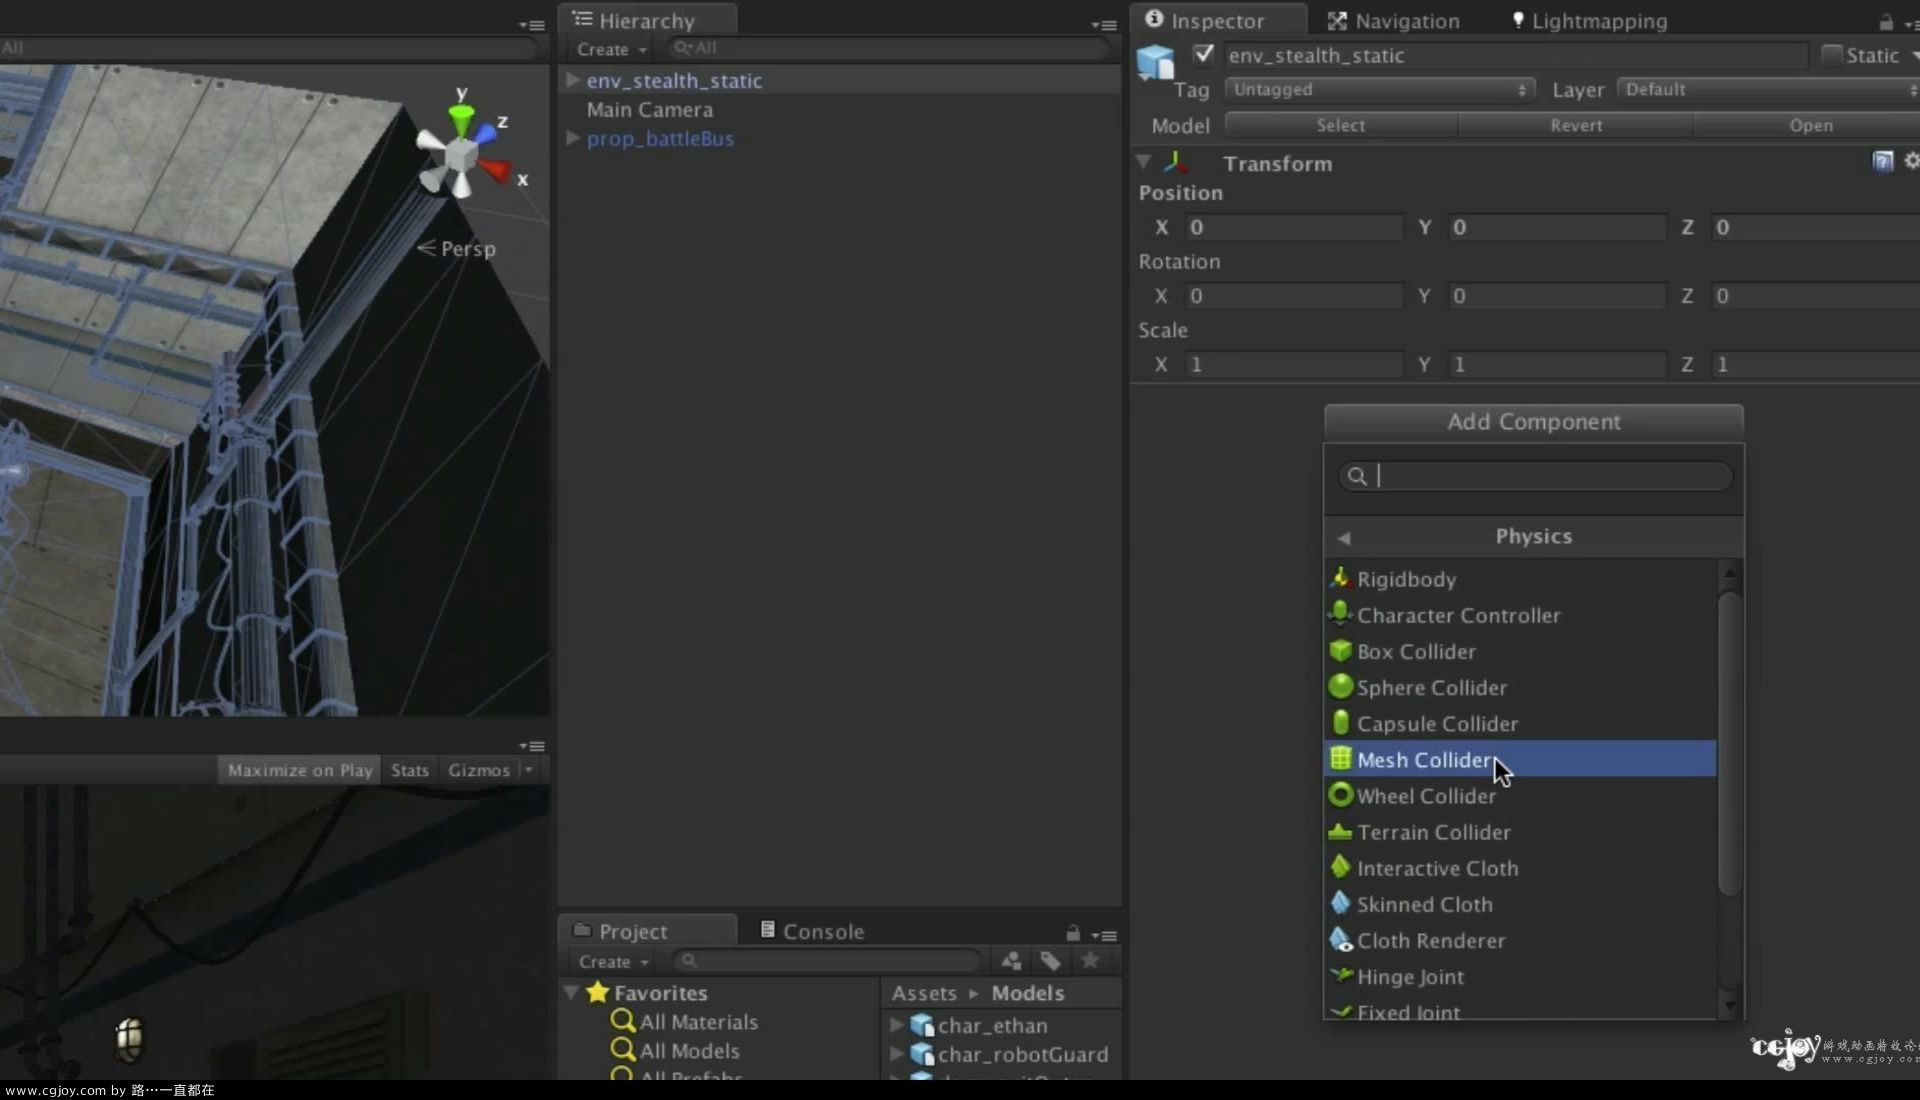Open the Console tab

click(811, 931)
